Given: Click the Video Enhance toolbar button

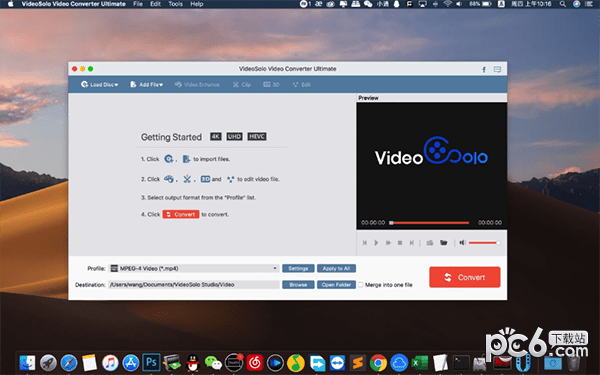Looking at the screenshot, I should [x=197, y=84].
